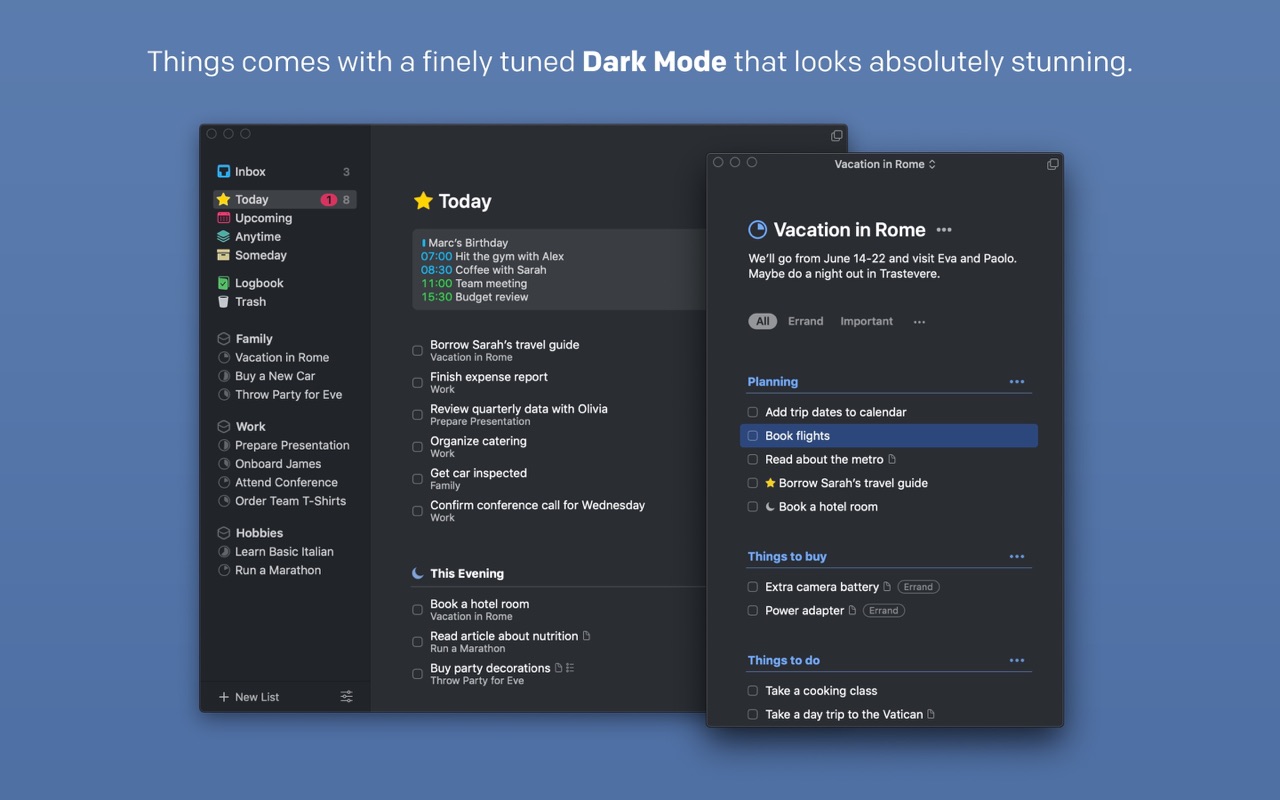The width and height of the screenshot is (1280, 800).
Task: Filter by Errand tag
Action: pos(806,322)
